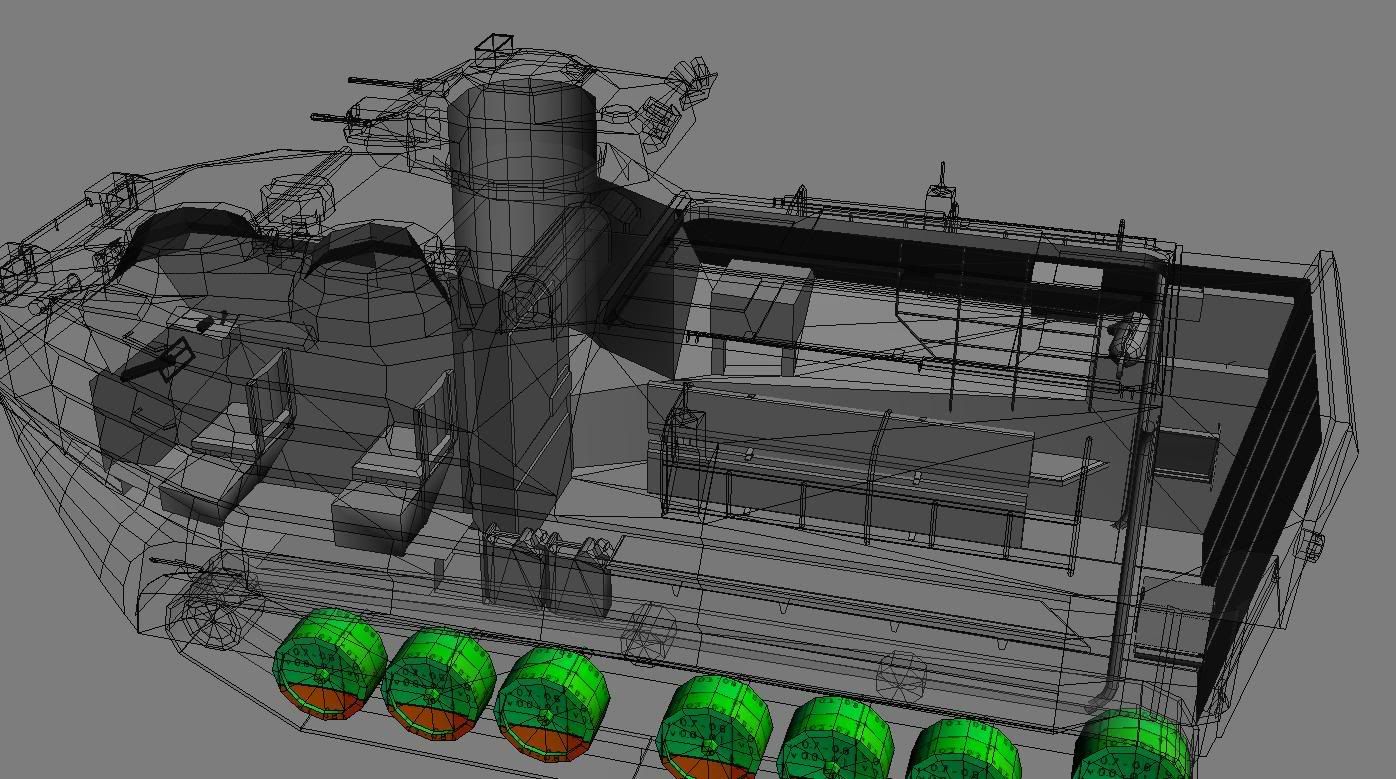1396x779 pixels.
Task: Select the crew seat beside the turret column
Action: coord(385,490)
